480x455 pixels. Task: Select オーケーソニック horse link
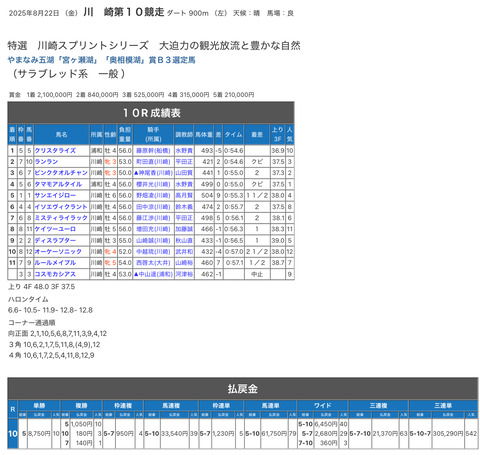58,252
